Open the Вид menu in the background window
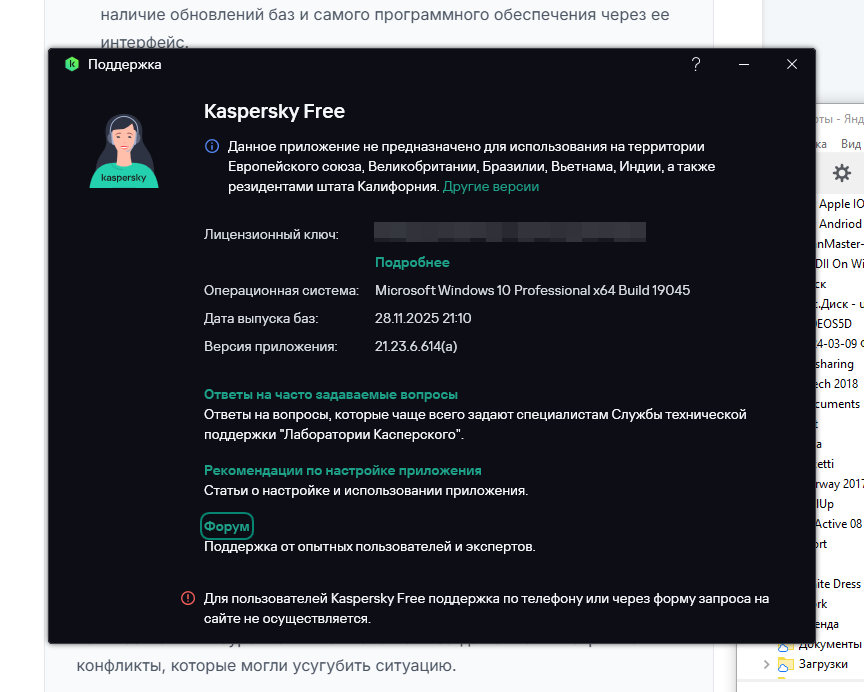Screen dimensions: 864x692 click(850, 143)
